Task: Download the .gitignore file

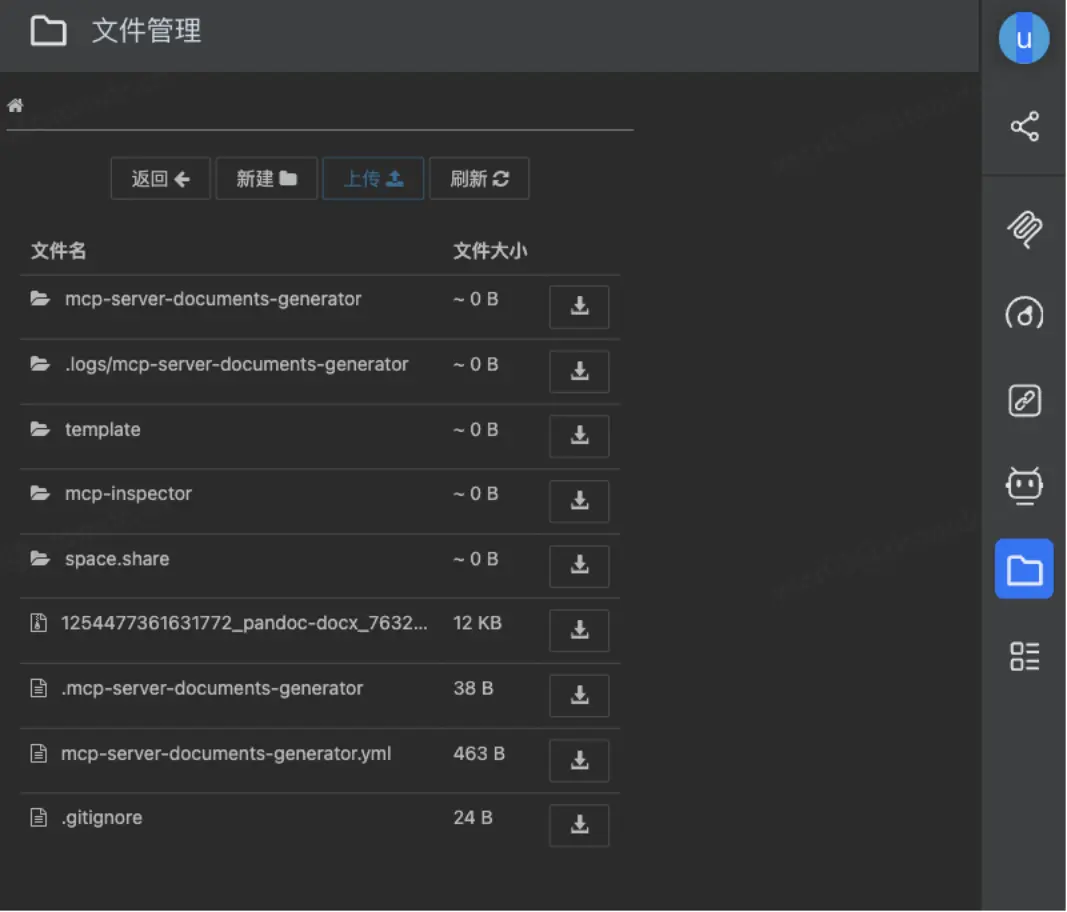Action: tap(579, 826)
